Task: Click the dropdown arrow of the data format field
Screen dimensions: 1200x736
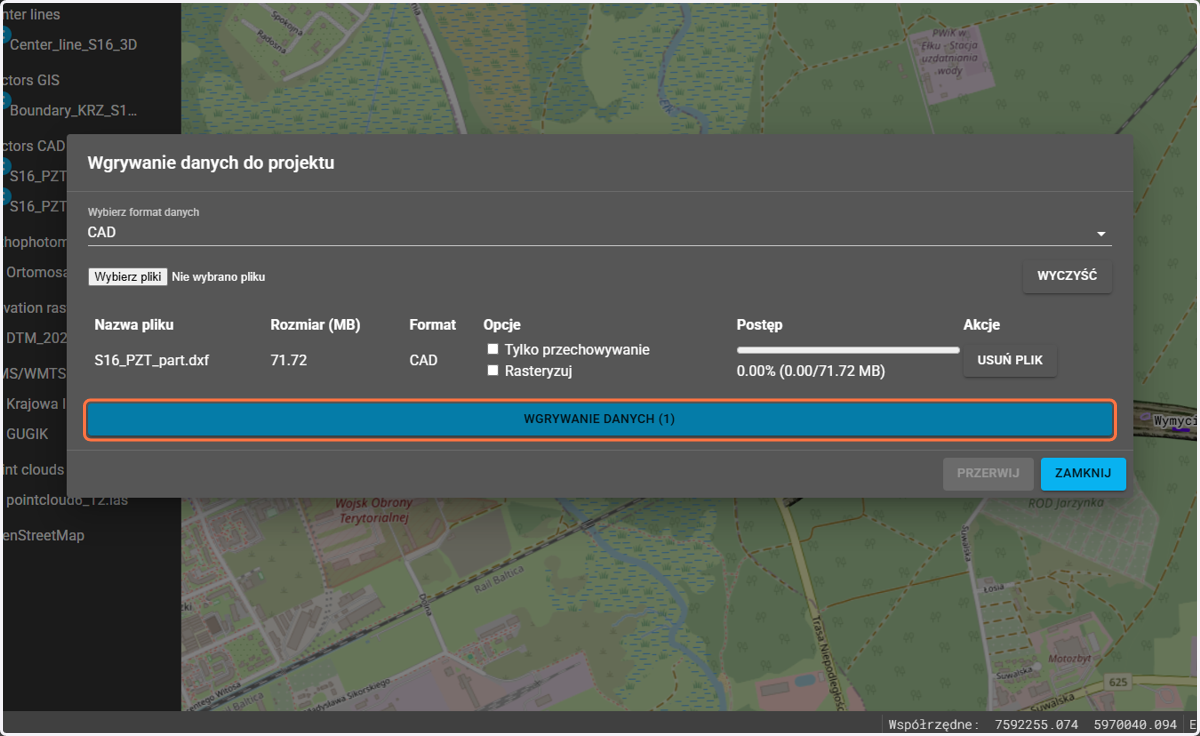Action: click(x=1101, y=234)
